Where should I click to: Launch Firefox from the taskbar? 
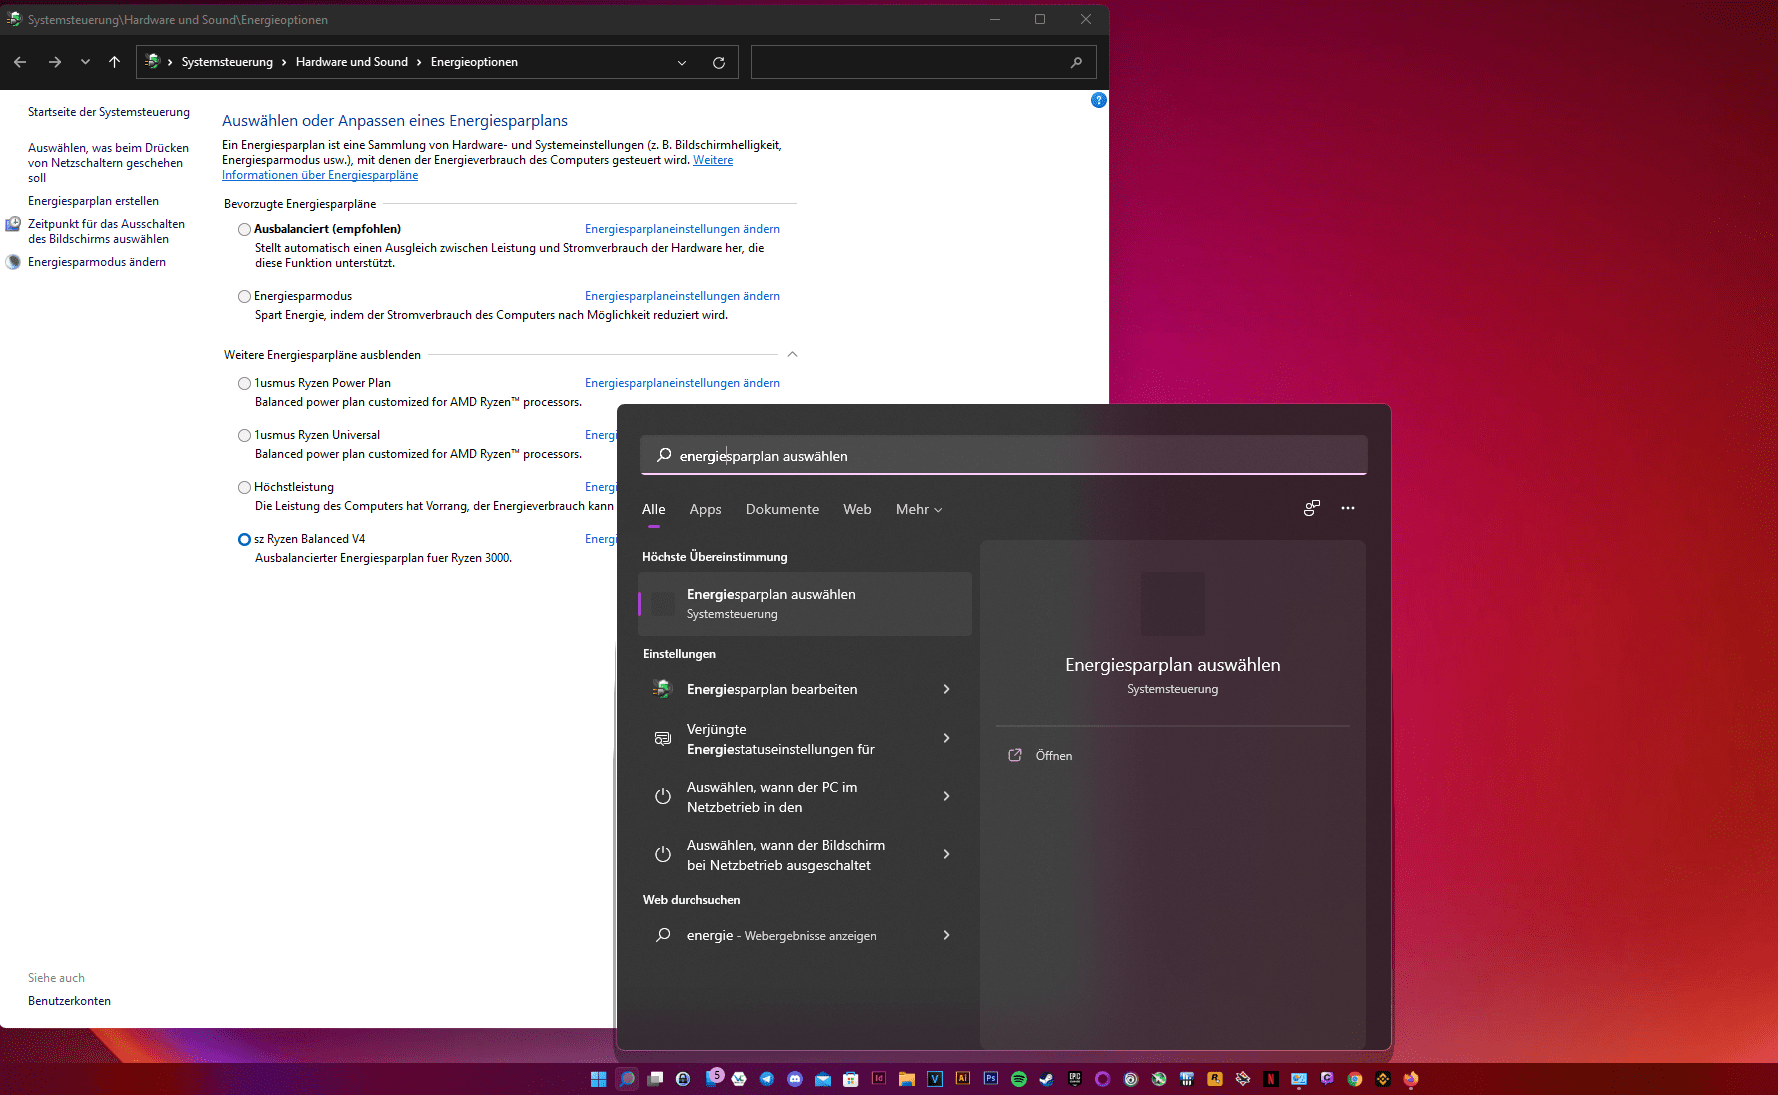1411,1079
